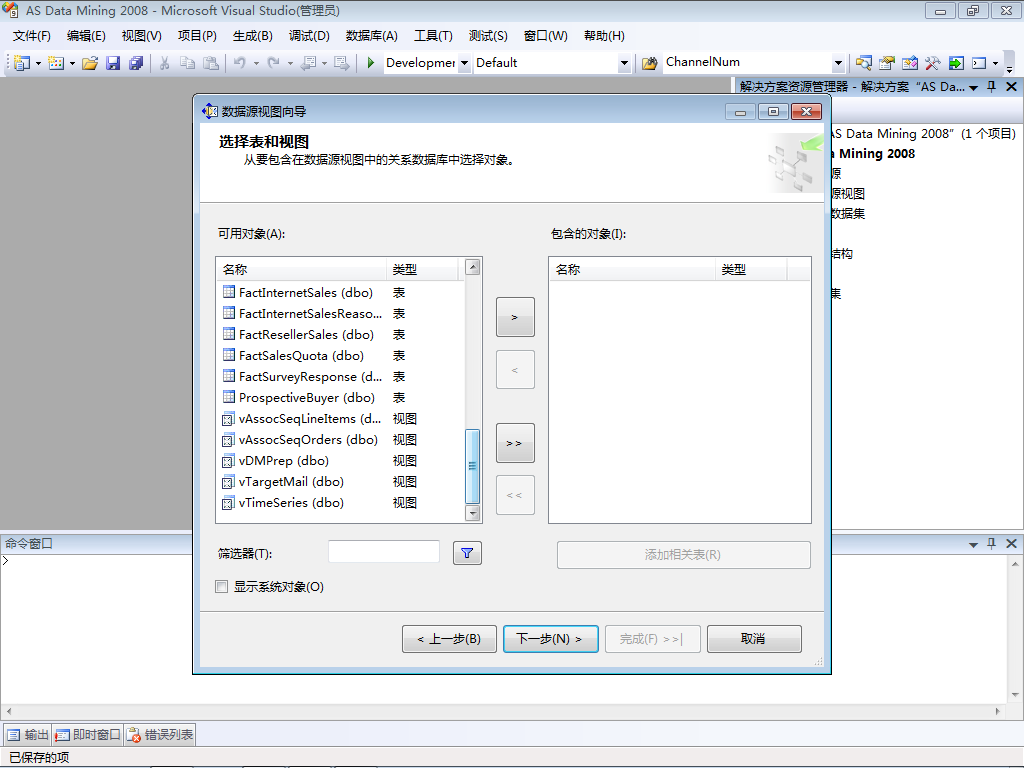The width and height of the screenshot is (1024, 768).
Task: Select vTimeSeries (dbo) row
Action: coord(342,502)
